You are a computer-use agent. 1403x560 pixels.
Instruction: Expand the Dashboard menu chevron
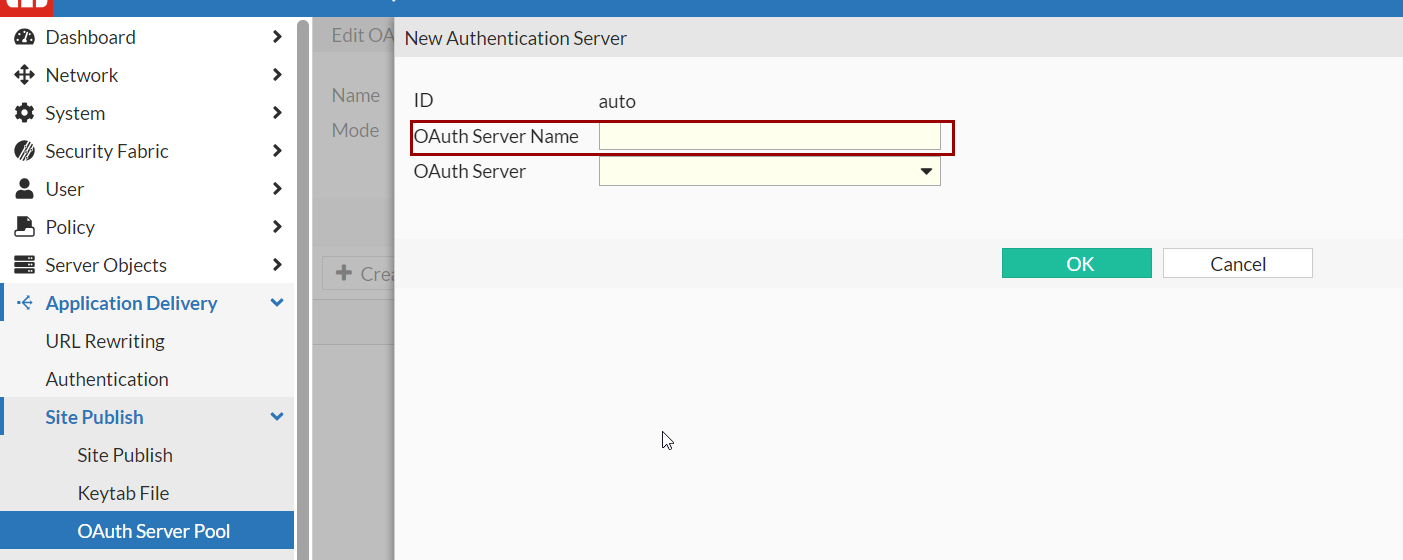coord(277,37)
